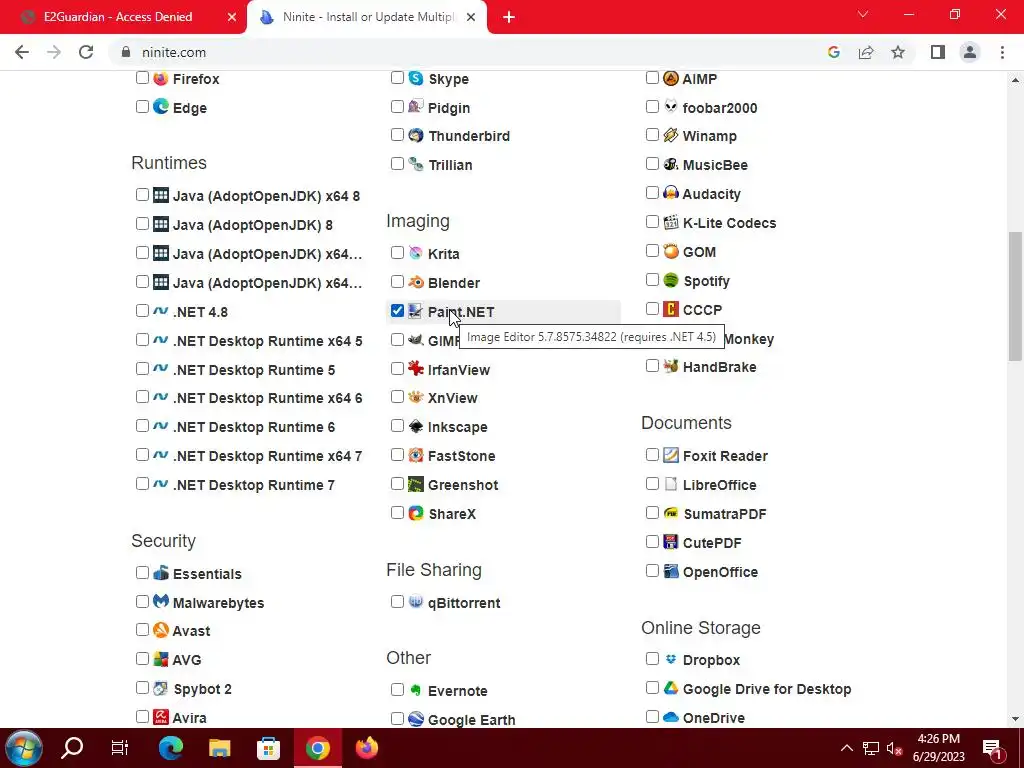Viewport: 1024px width, 768px height.
Task: Select the Ninite browser tab
Action: tap(367, 17)
